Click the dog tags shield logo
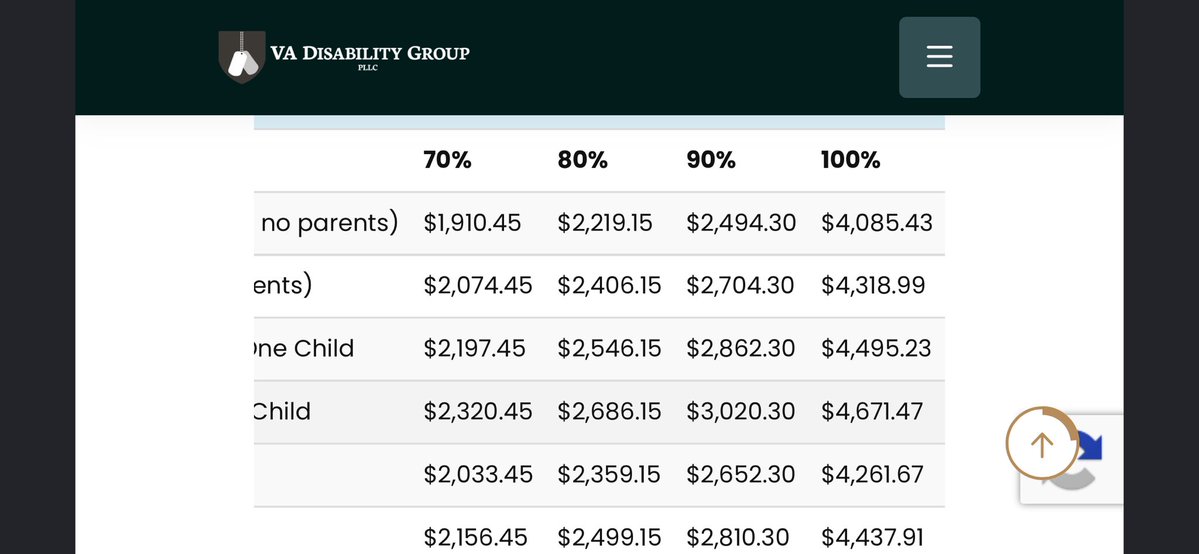The width and height of the screenshot is (1199, 554). point(242,57)
